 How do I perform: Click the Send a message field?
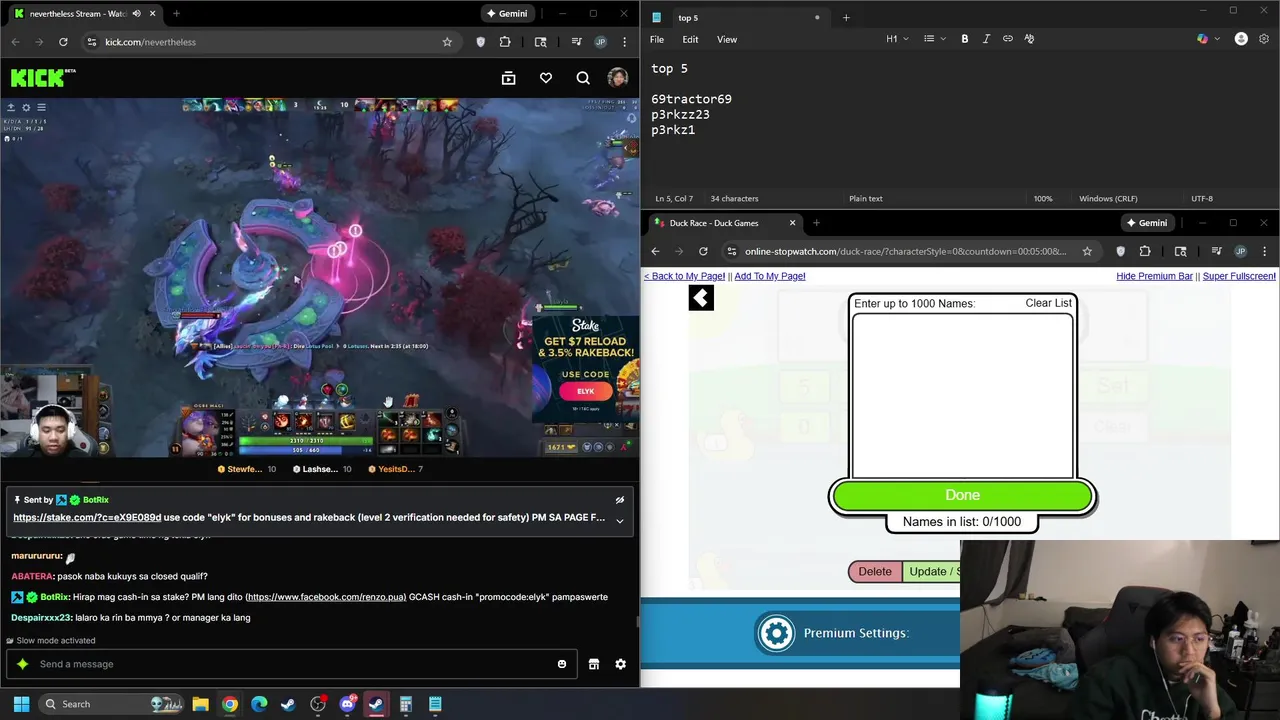[290, 664]
